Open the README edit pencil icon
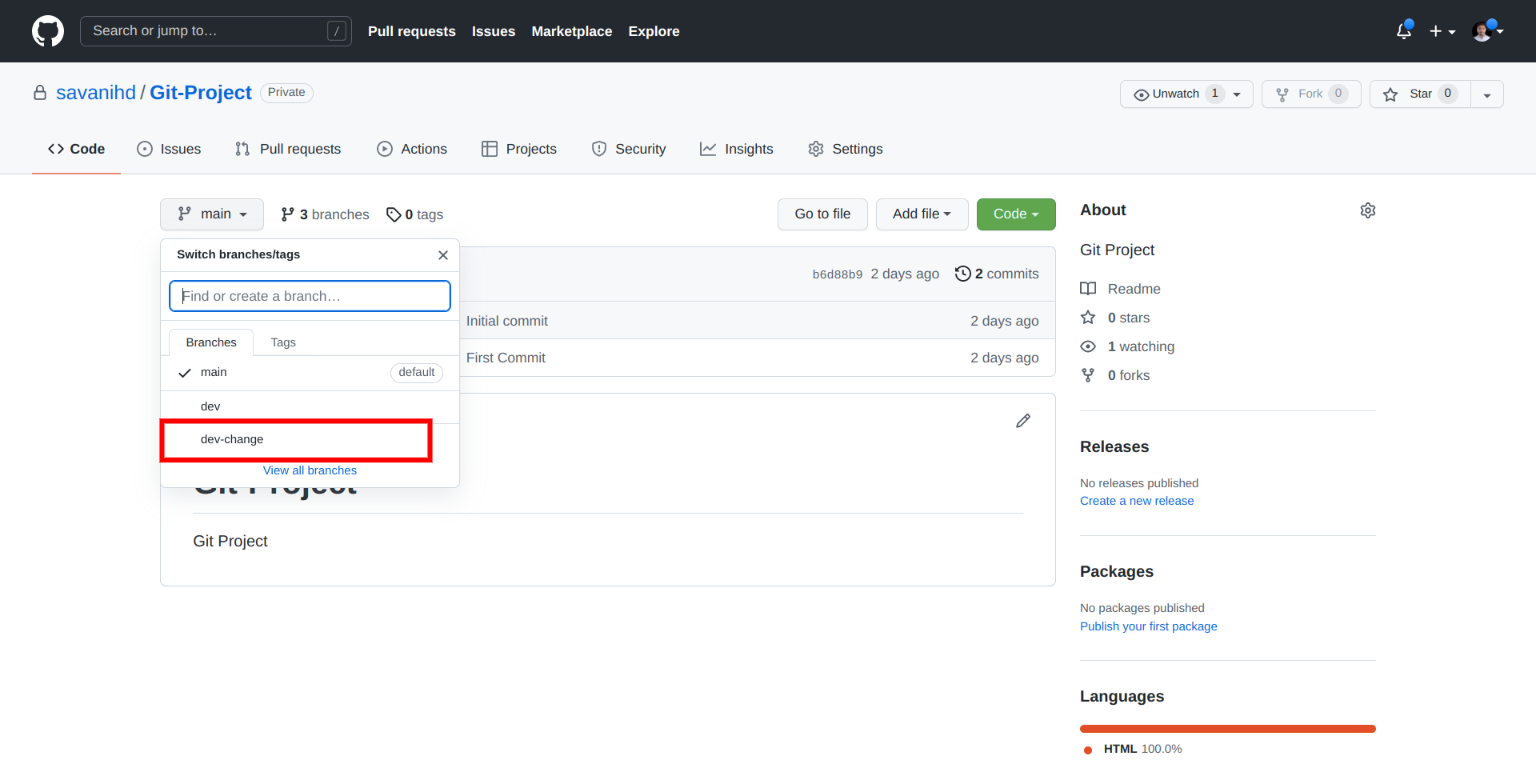 pyautogui.click(x=1022, y=420)
